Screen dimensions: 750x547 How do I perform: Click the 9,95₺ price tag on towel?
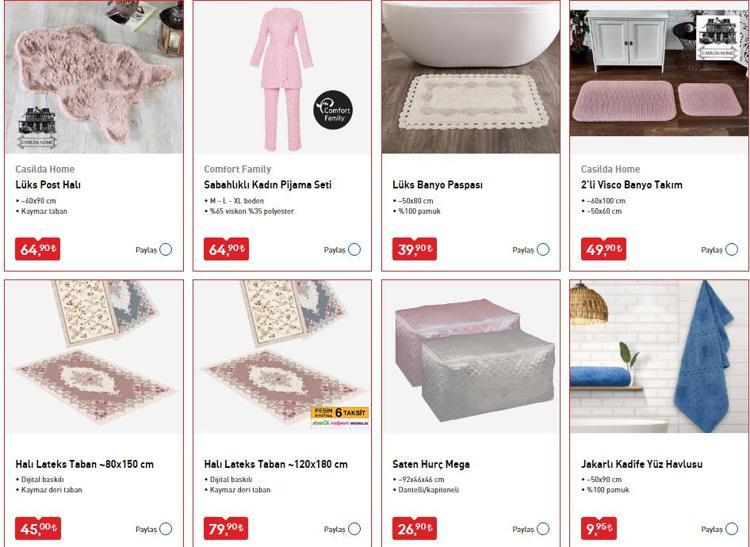pyautogui.click(x=598, y=528)
